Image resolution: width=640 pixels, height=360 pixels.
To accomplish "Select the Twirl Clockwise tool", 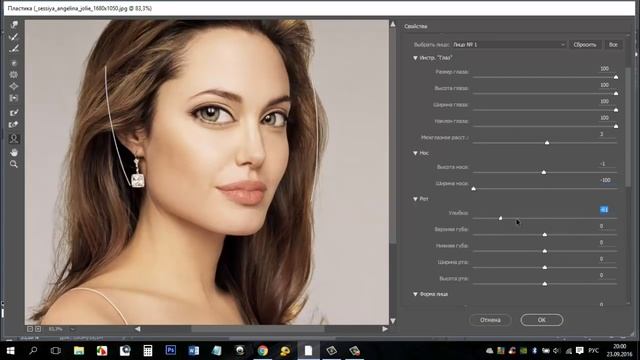I will pos(14,63).
